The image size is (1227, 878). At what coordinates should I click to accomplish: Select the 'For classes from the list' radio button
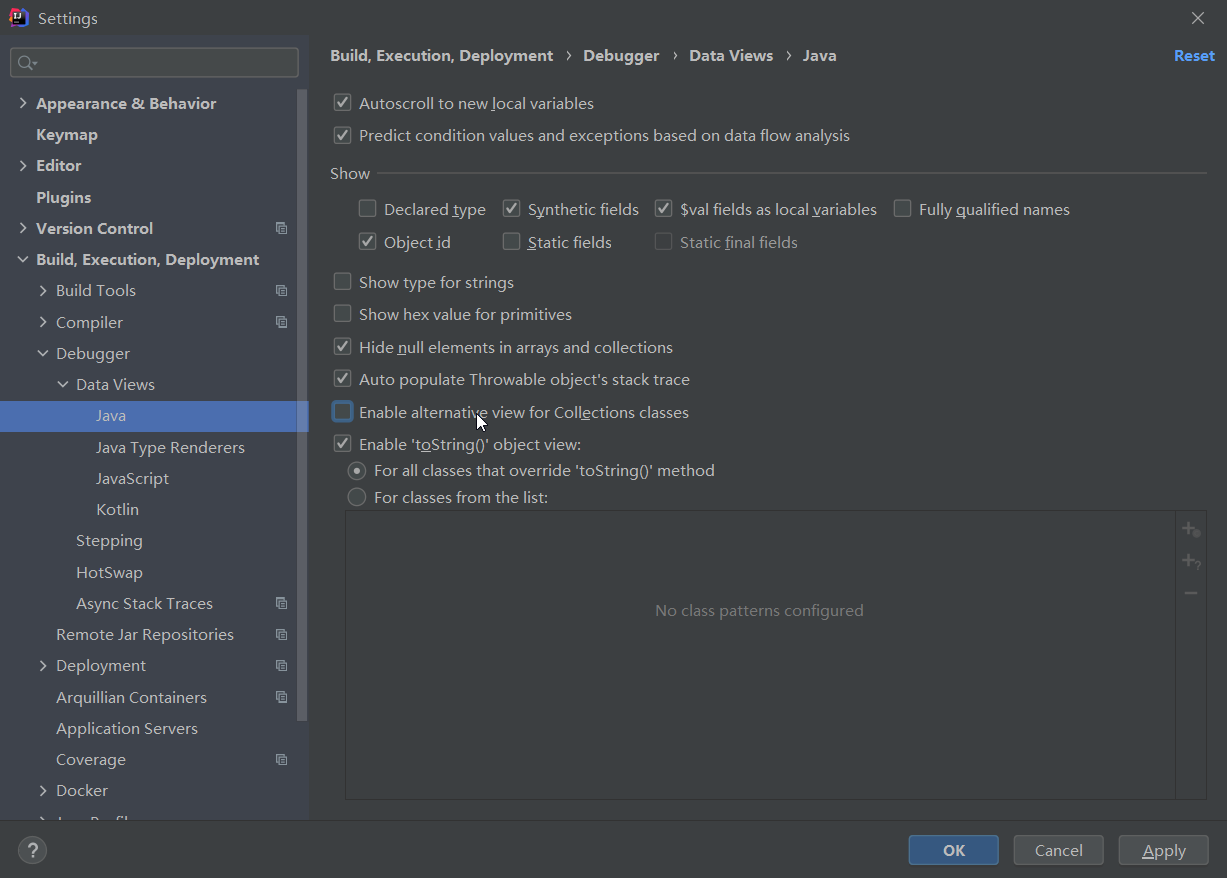point(357,497)
